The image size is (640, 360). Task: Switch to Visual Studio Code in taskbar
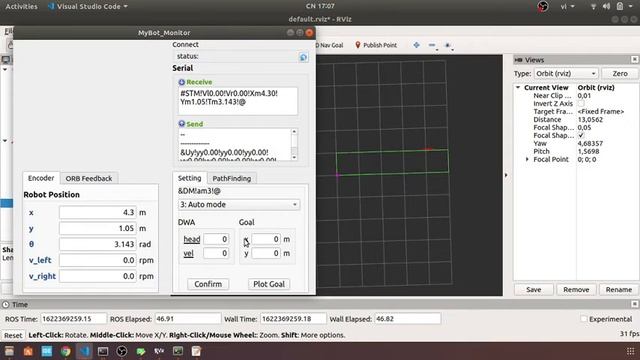coord(84,351)
